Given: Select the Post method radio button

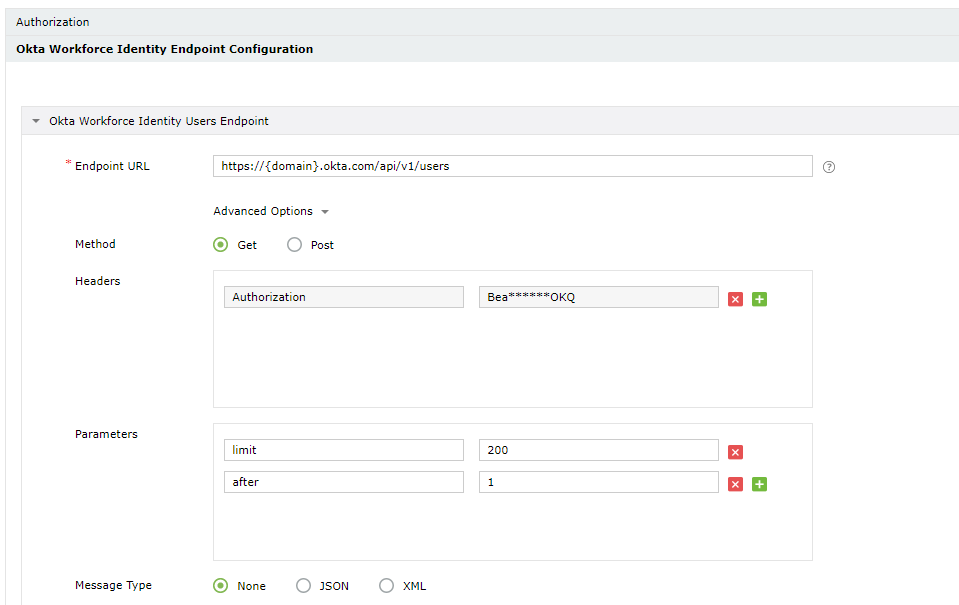Looking at the screenshot, I should pyautogui.click(x=295, y=245).
